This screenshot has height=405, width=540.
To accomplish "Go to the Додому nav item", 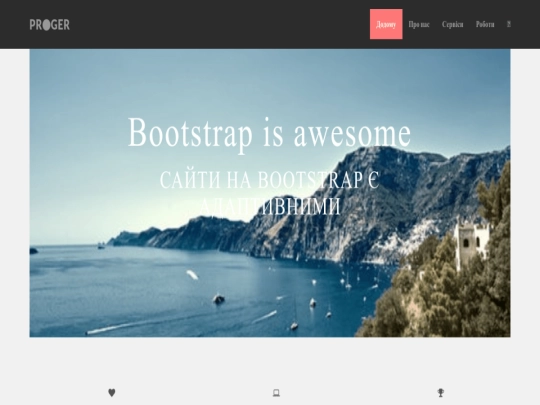I will click(x=386, y=24).
